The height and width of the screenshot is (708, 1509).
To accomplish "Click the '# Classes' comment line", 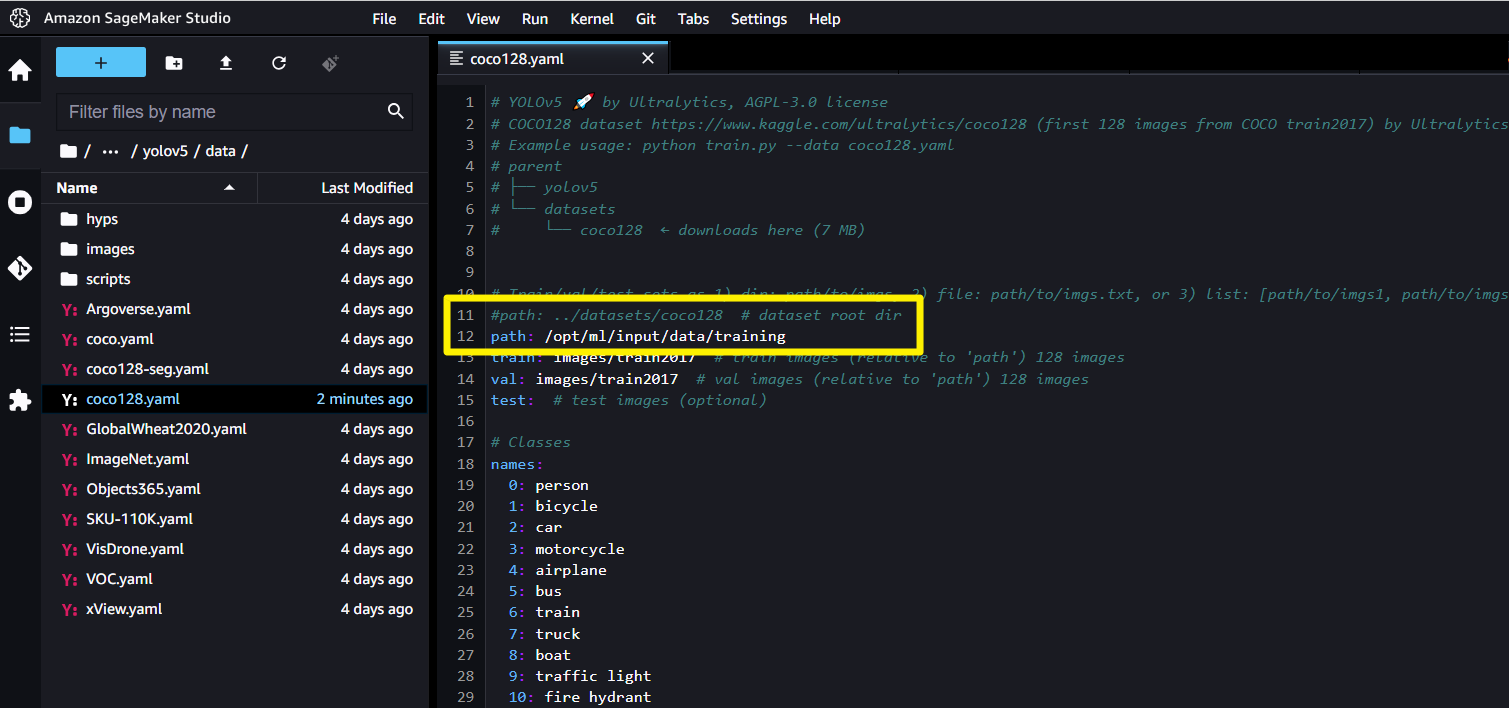I will click(x=530, y=442).
